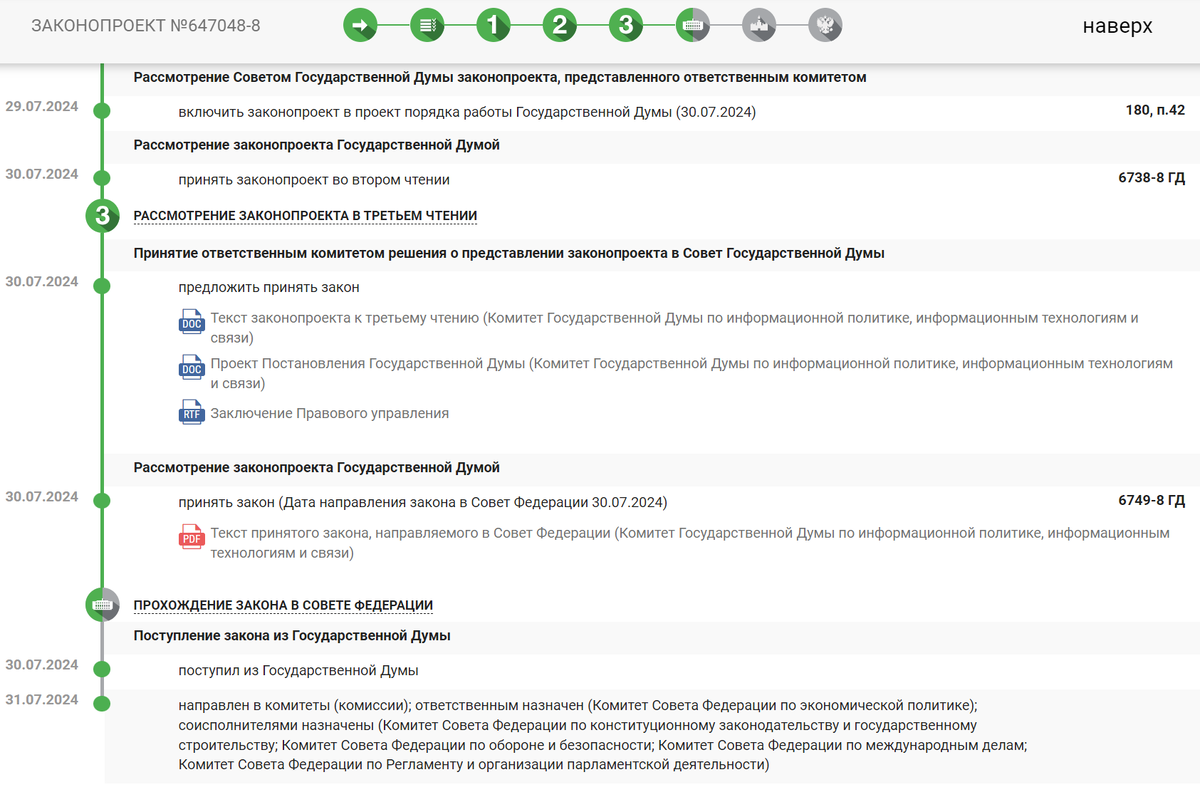The height and width of the screenshot is (792, 1200).
Task: Click date label 29.07.2024
Action: pyautogui.click(x=42, y=106)
